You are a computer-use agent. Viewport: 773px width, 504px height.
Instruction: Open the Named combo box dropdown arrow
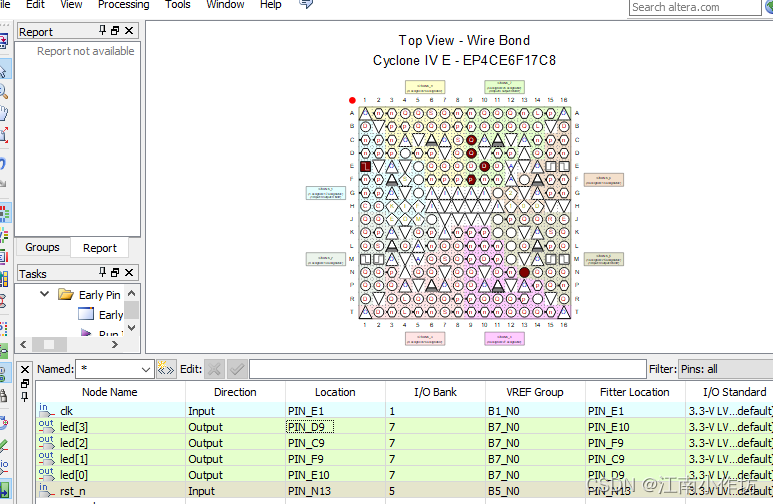(145, 369)
